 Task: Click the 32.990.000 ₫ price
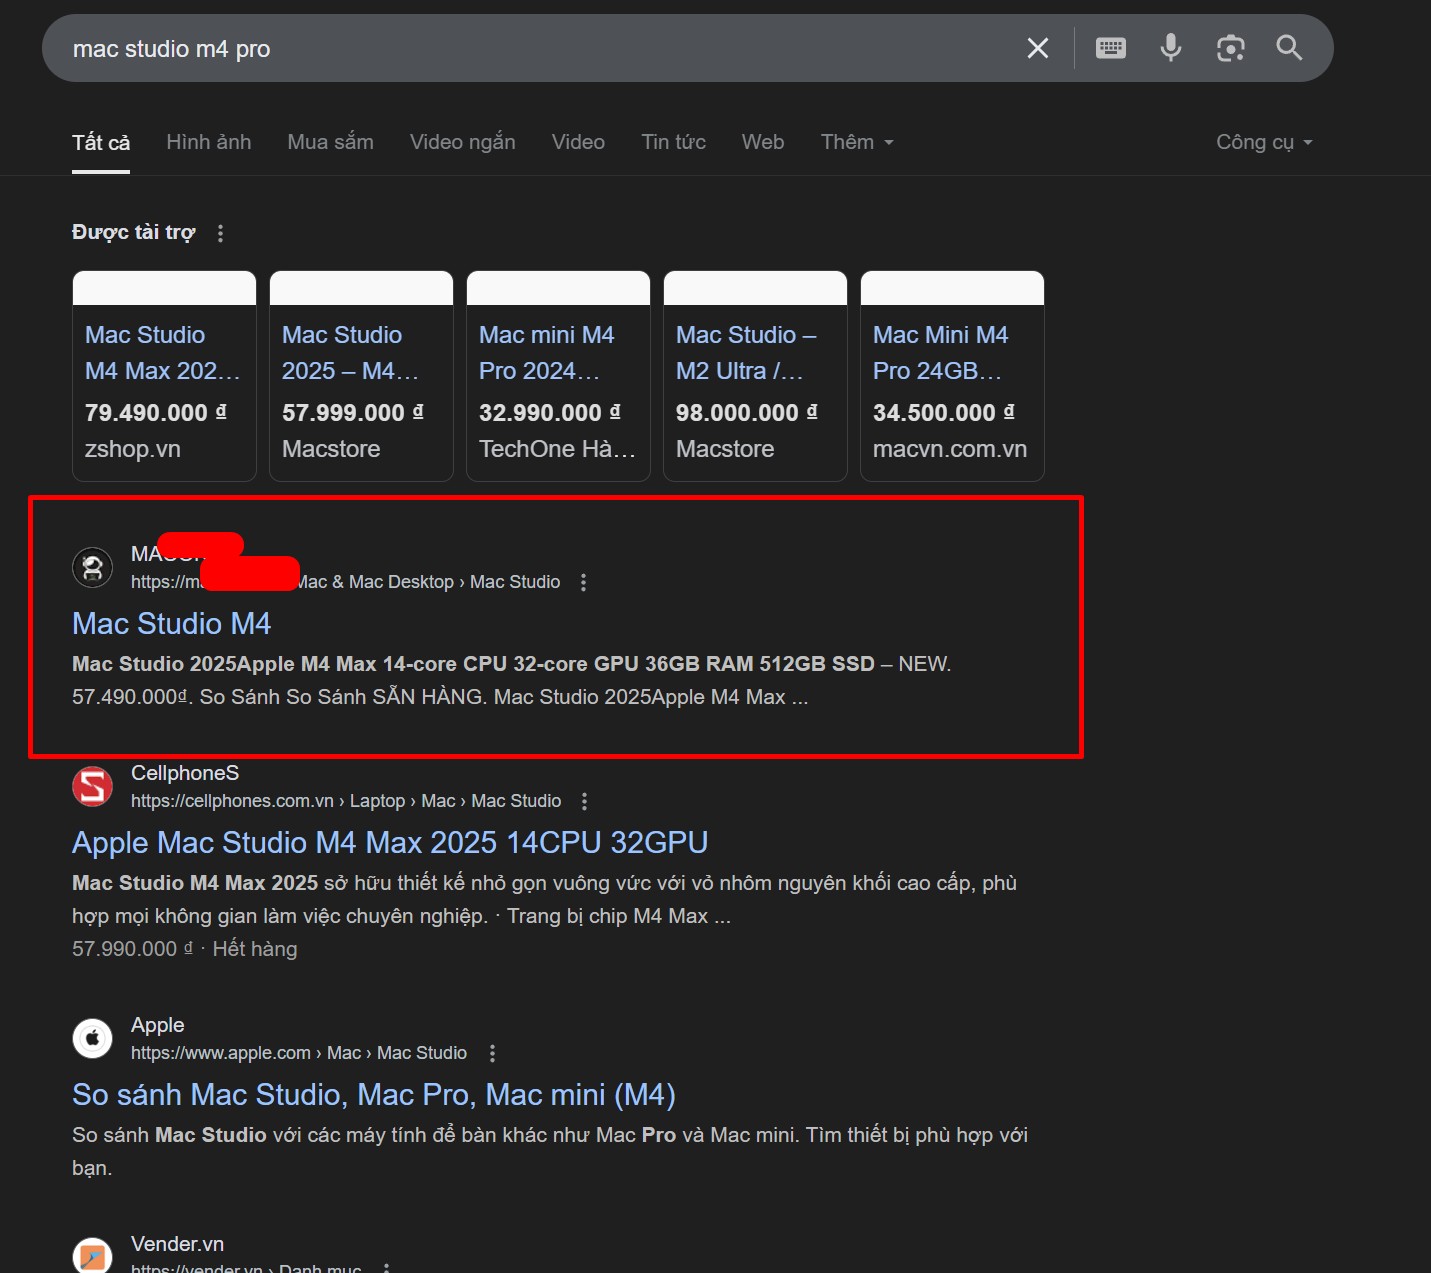pos(550,412)
